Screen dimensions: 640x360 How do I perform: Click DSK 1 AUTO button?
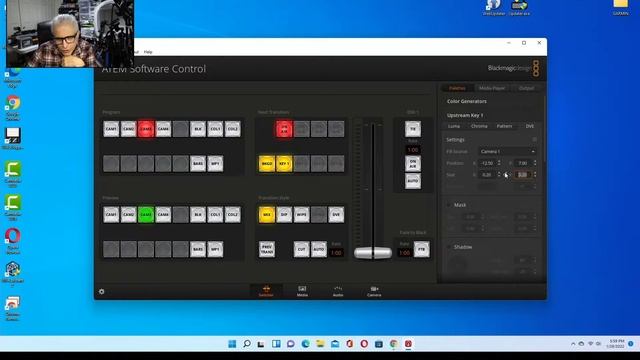[x=413, y=181]
